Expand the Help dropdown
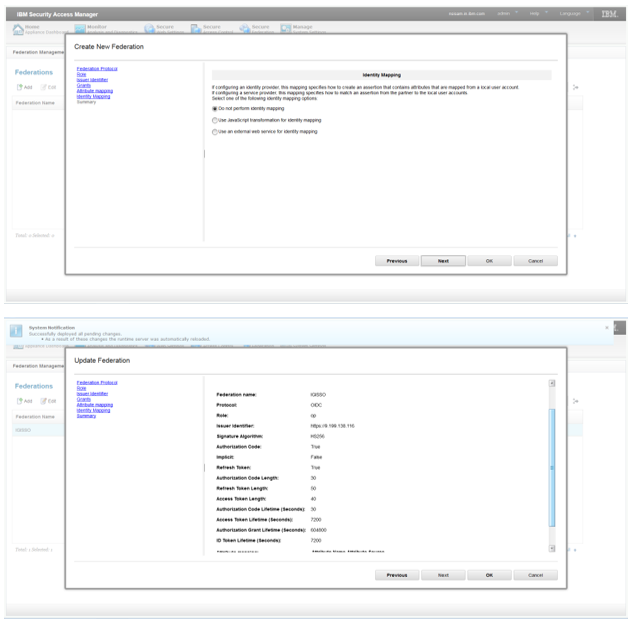The width and height of the screenshot is (631, 620). pos(539,13)
